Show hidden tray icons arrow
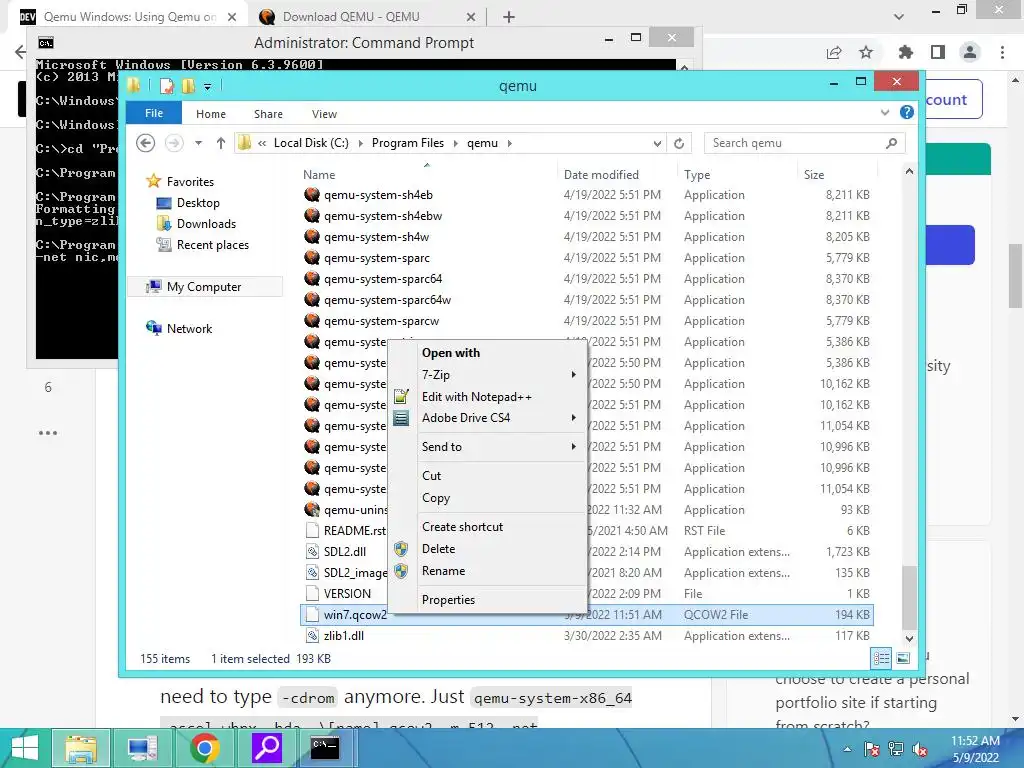The width and height of the screenshot is (1024, 768). pyautogui.click(x=847, y=750)
